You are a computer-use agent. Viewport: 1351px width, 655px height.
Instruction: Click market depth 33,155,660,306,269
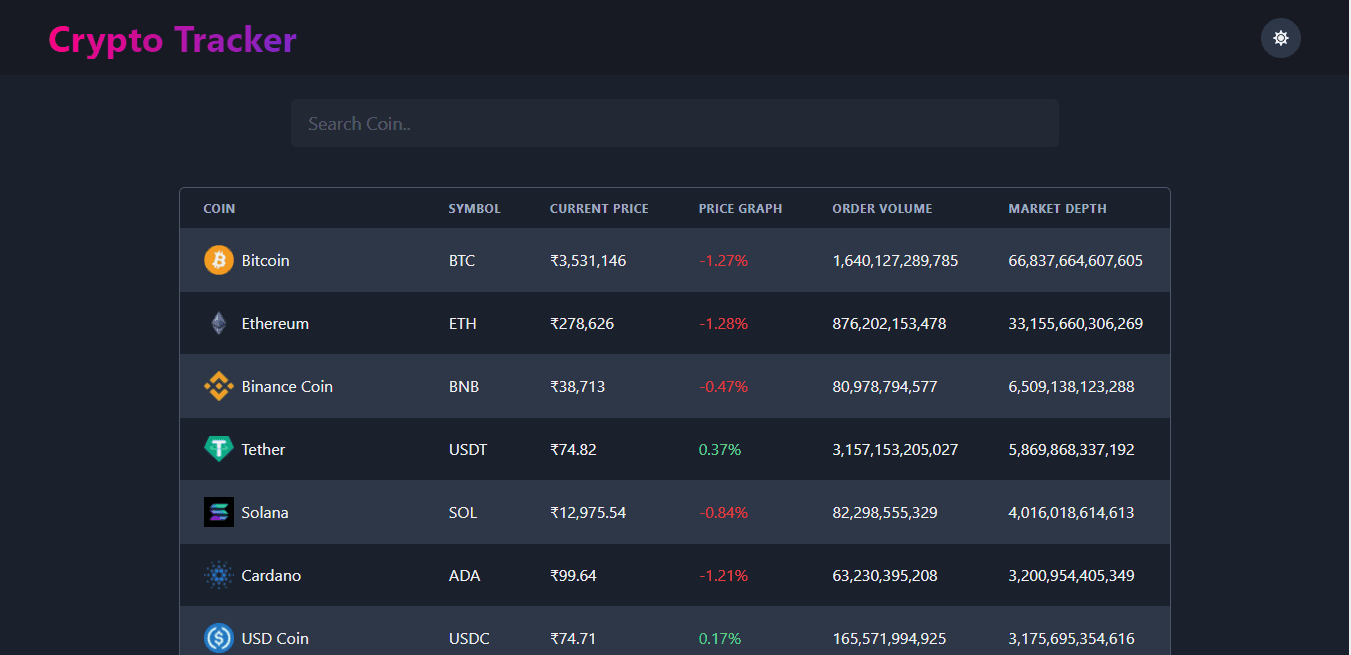pyautogui.click(x=1075, y=323)
